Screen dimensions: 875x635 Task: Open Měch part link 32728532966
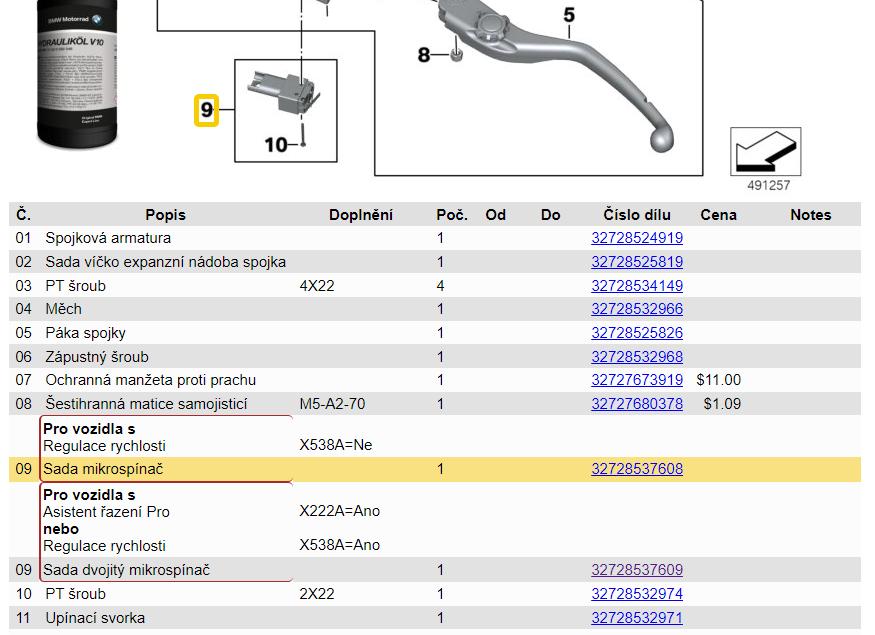pyautogui.click(x=637, y=309)
